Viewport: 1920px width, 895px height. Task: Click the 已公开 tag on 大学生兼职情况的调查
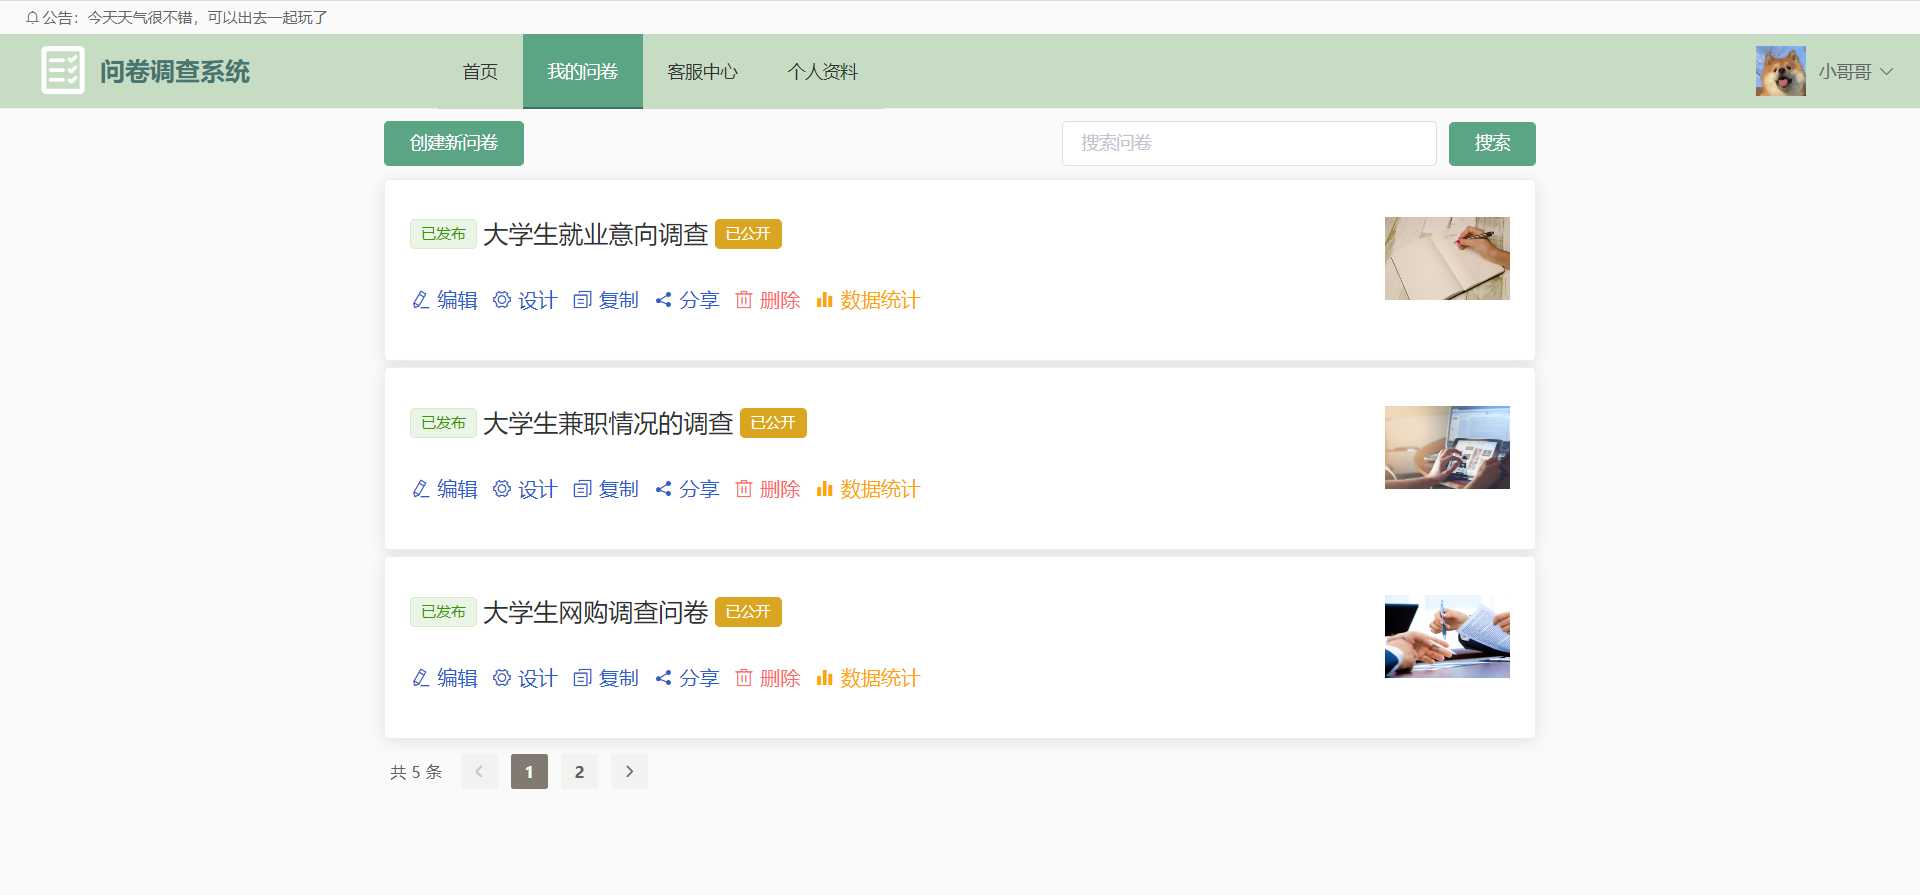pyautogui.click(x=773, y=423)
